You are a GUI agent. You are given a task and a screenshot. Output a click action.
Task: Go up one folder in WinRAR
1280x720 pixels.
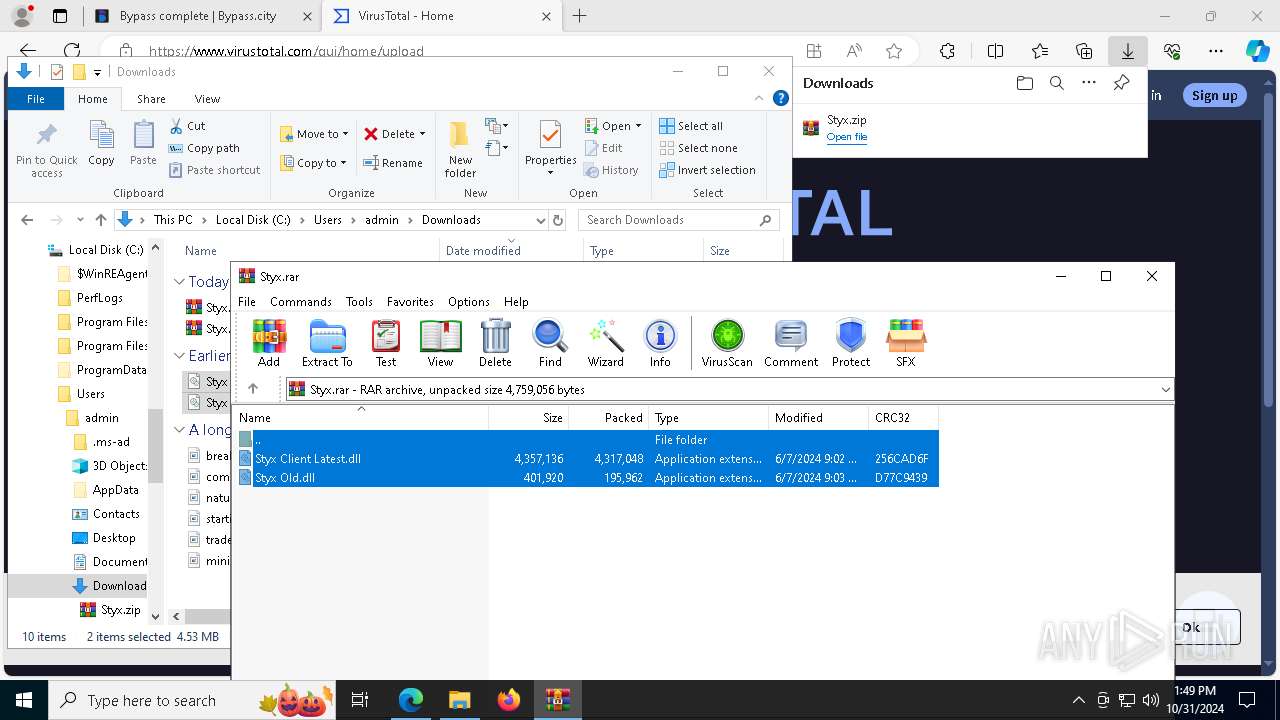(253, 389)
